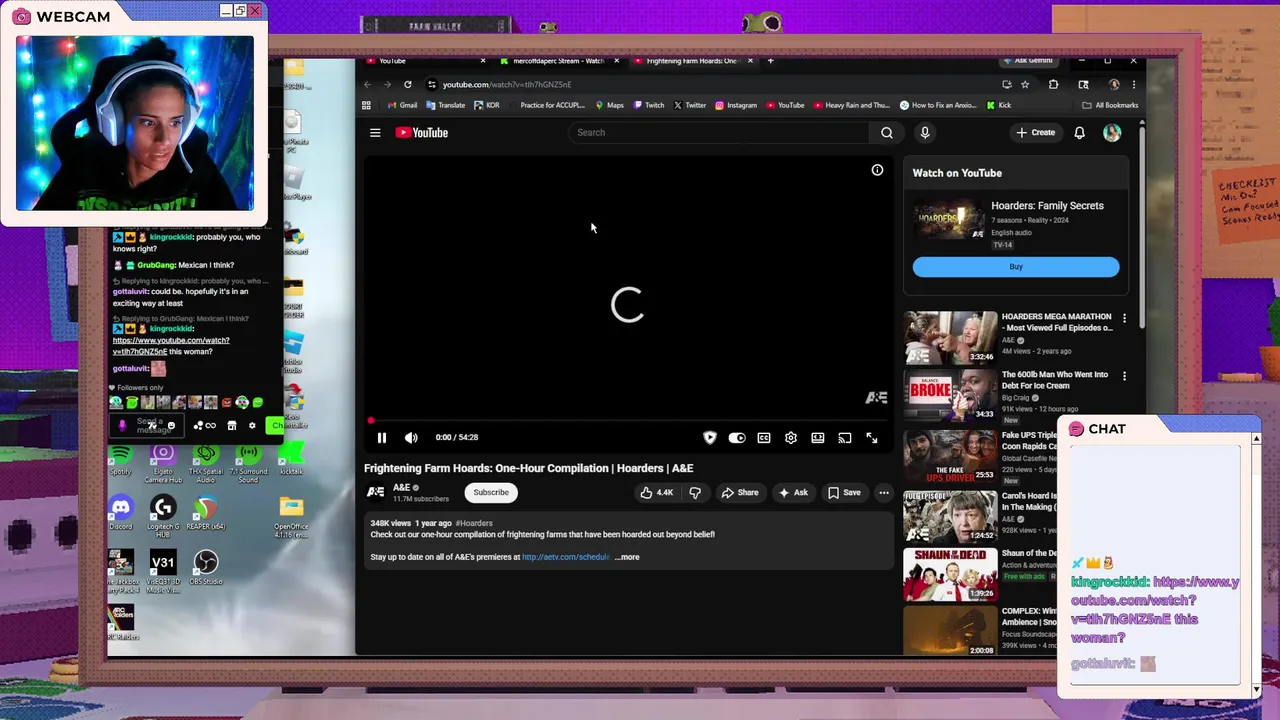
Task: Cast the video with Play on TV
Action: (845, 437)
